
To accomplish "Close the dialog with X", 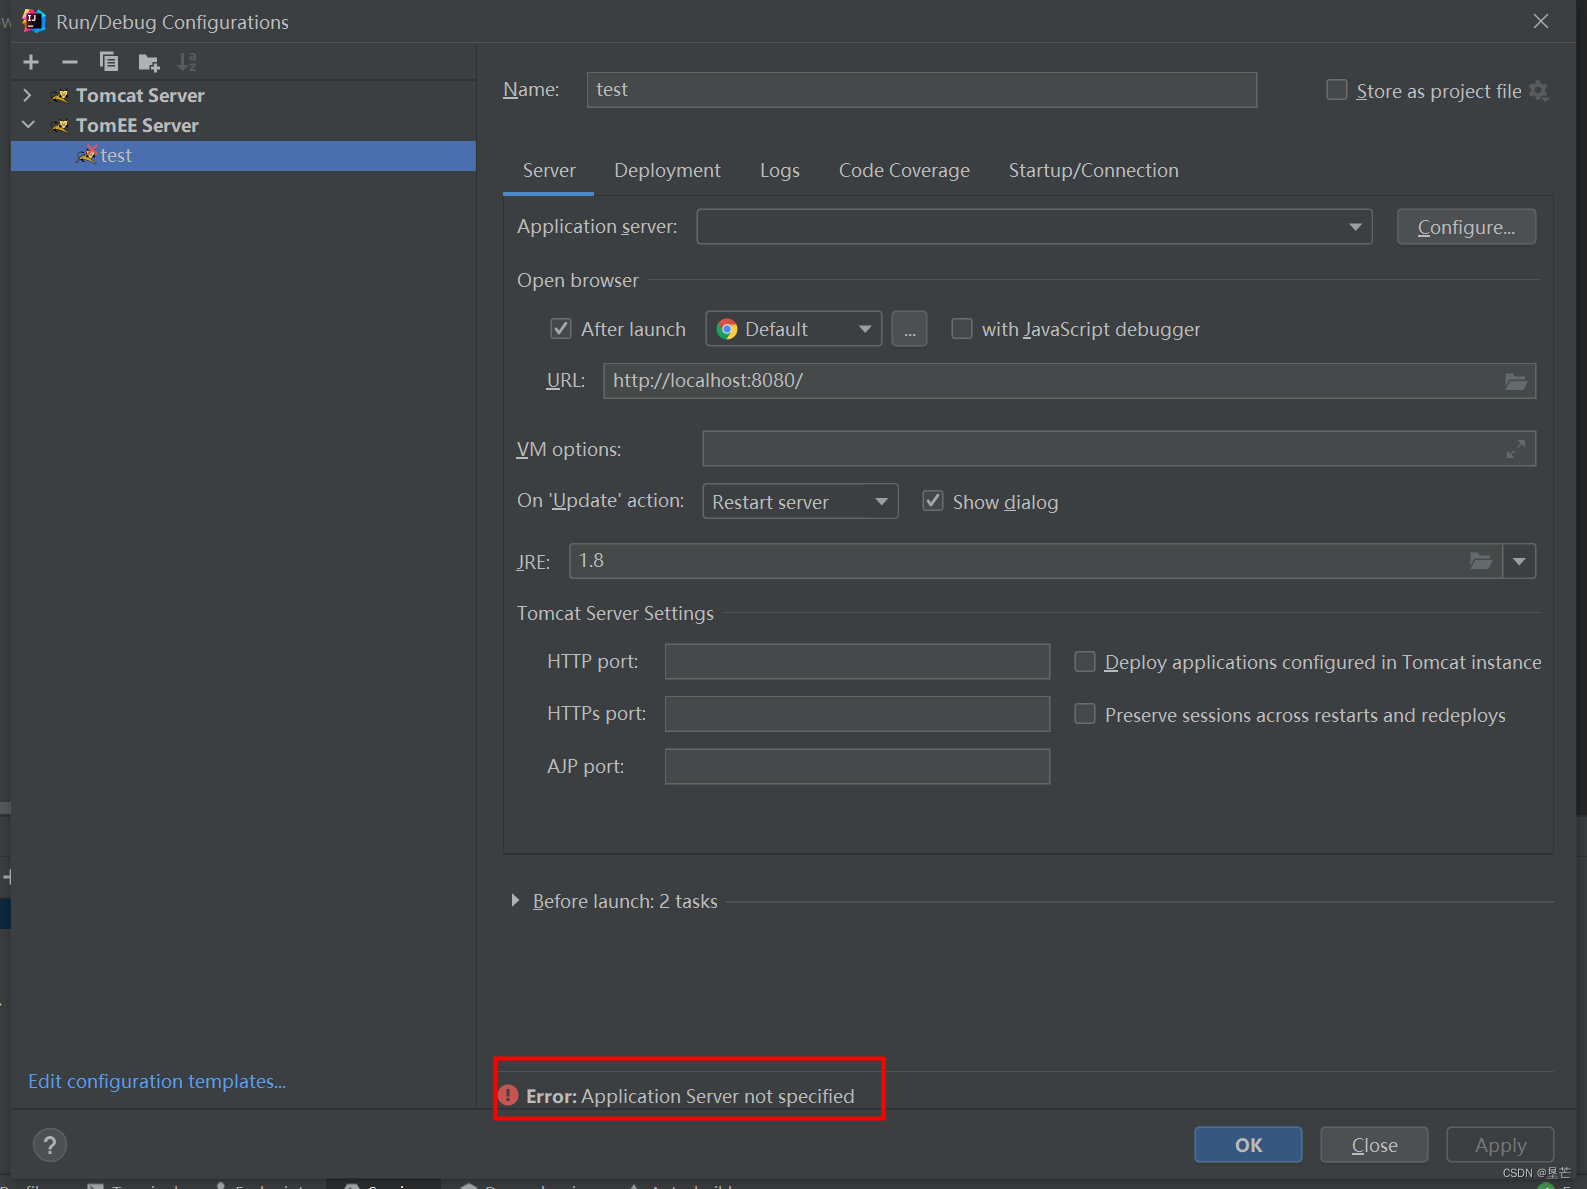I will pyautogui.click(x=1541, y=21).
